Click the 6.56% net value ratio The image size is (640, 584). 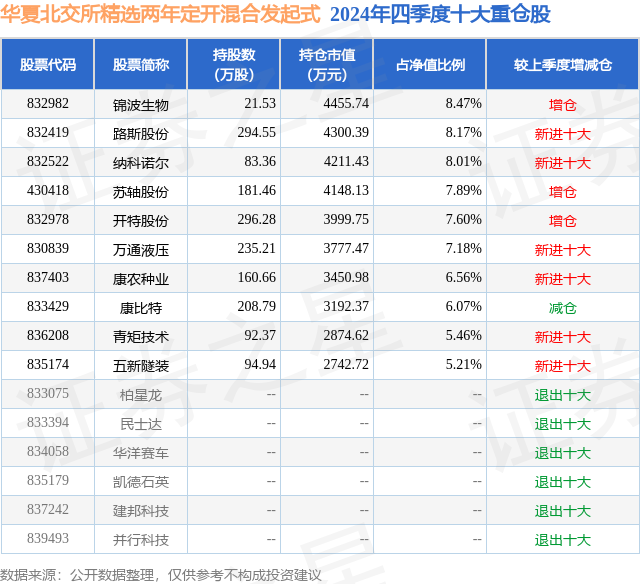(463, 278)
